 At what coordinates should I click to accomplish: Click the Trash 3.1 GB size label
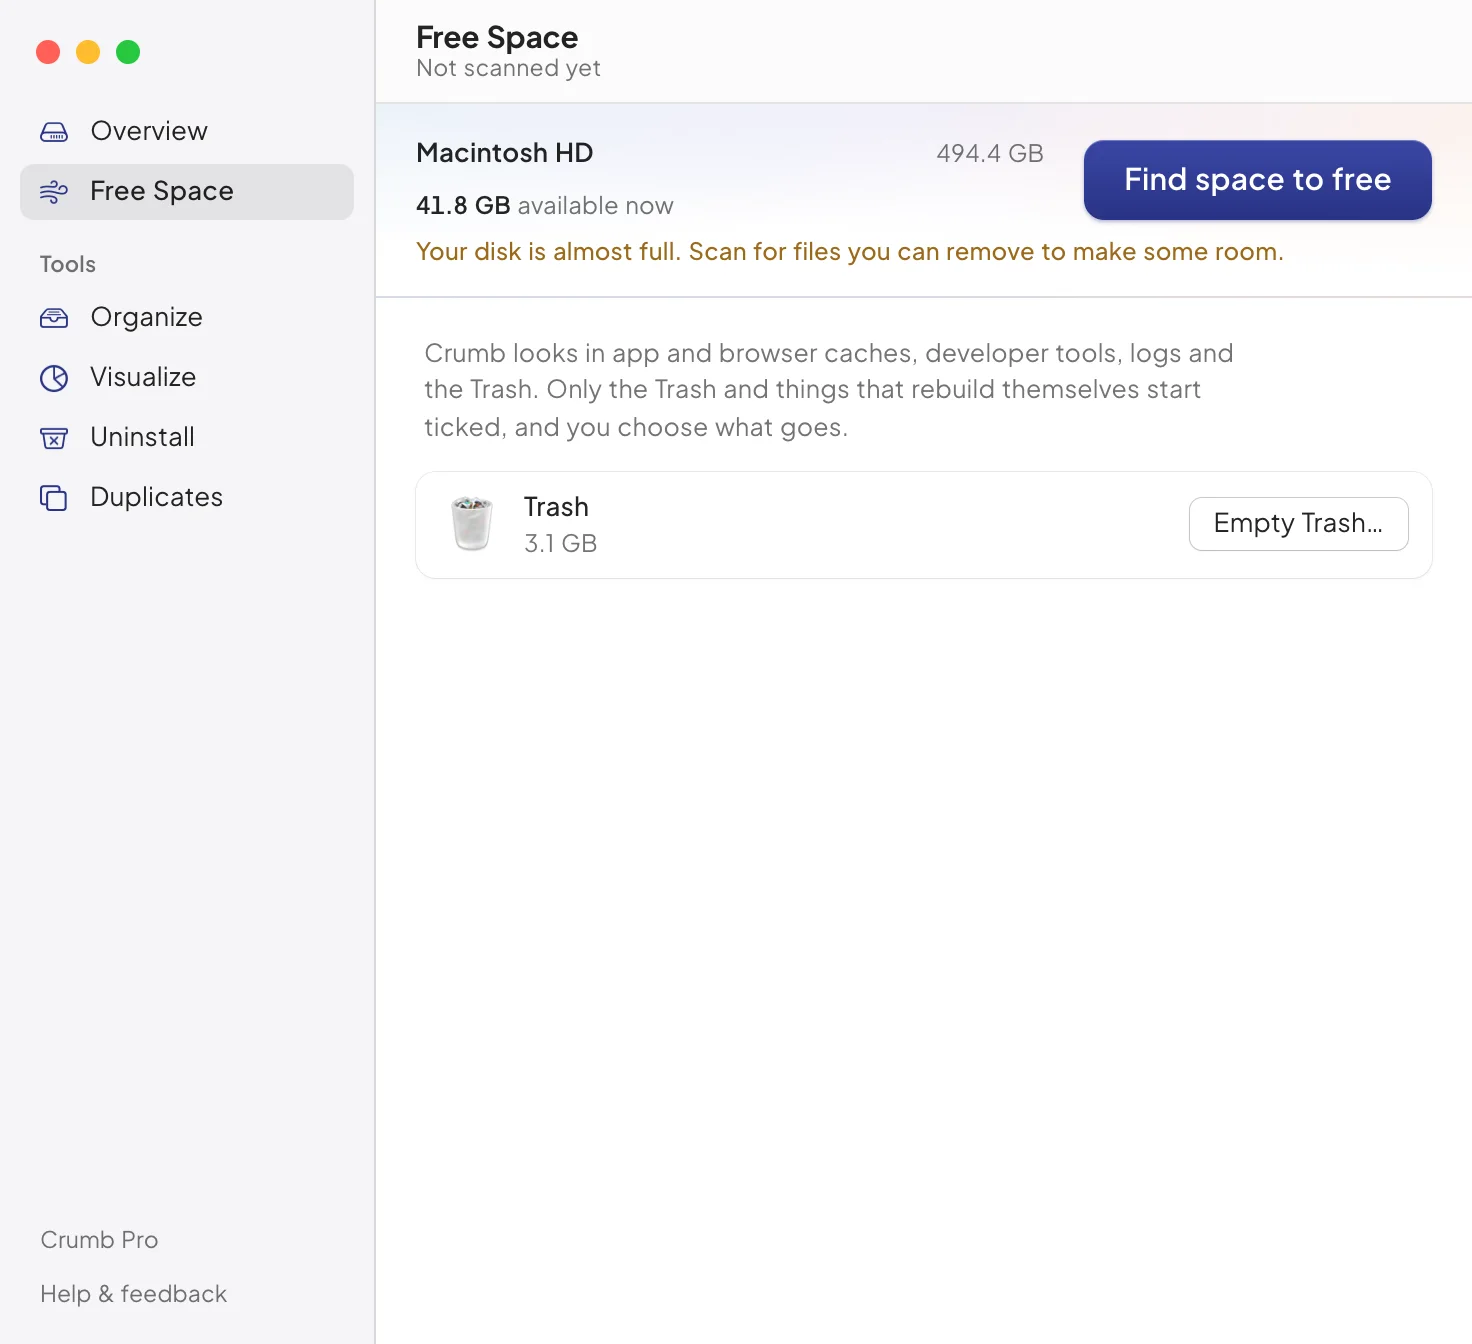click(x=560, y=544)
